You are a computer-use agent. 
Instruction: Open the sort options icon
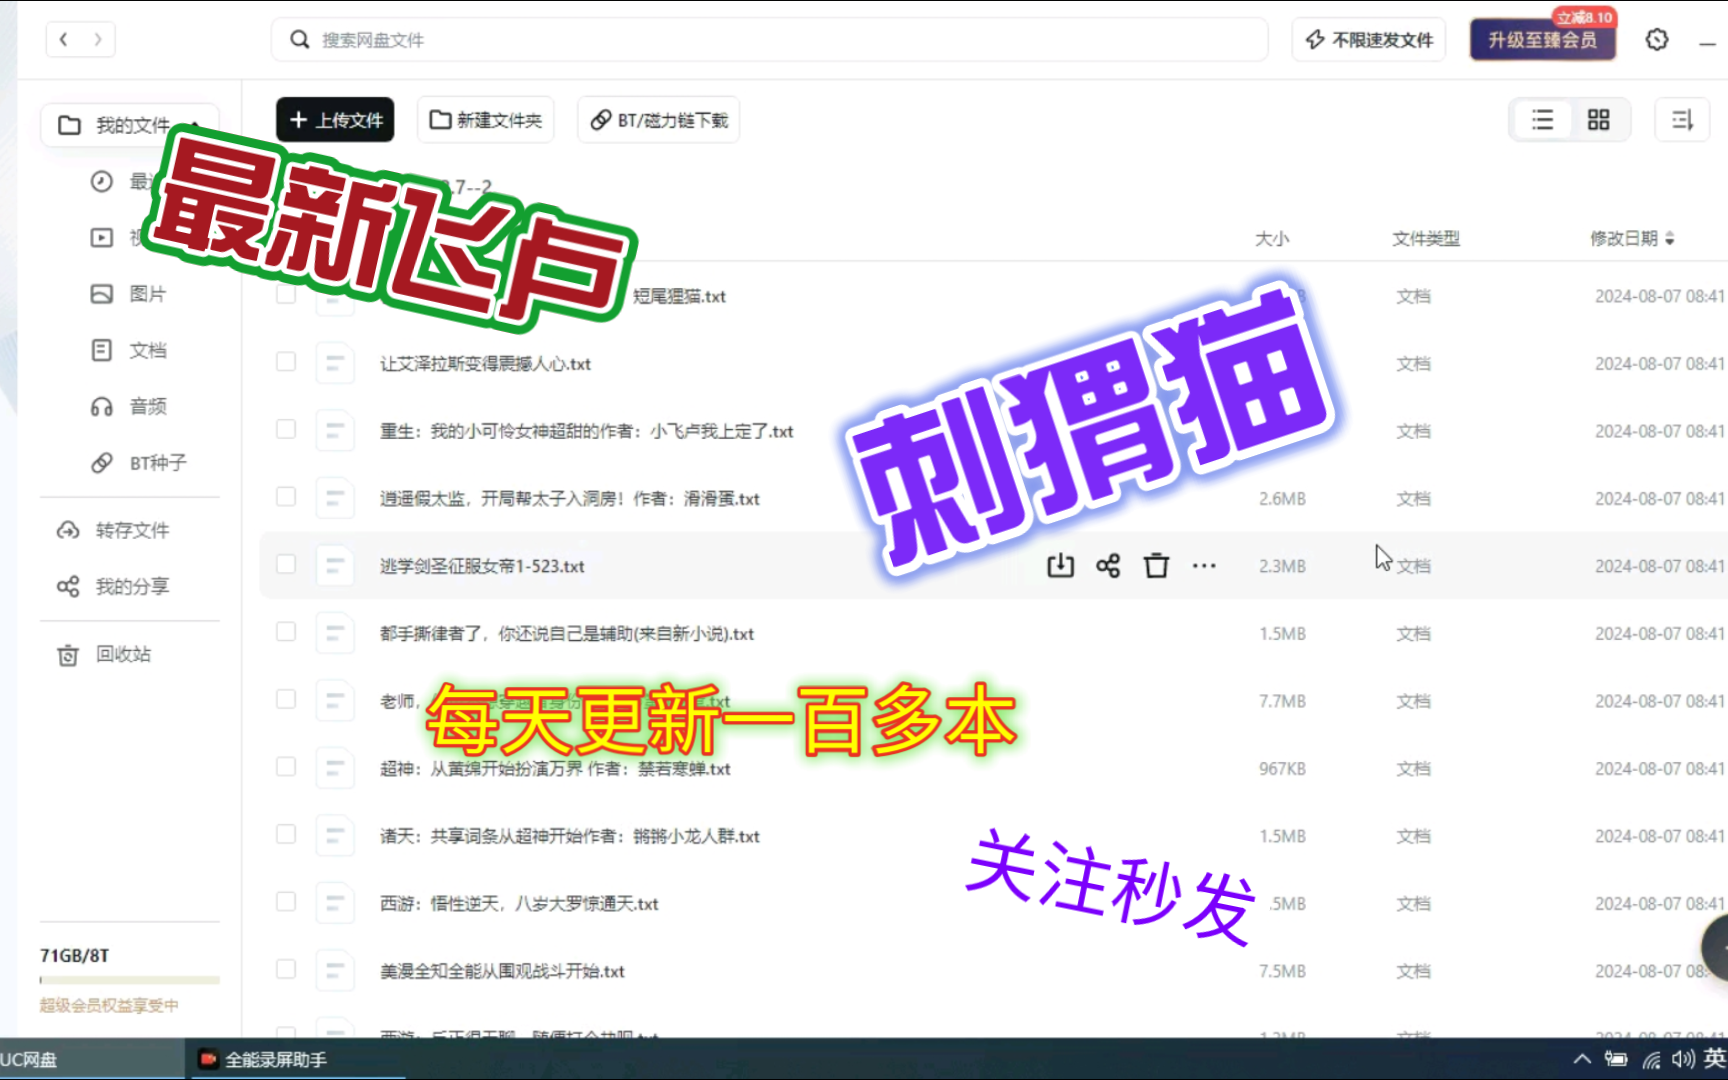click(x=1683, y=120)
